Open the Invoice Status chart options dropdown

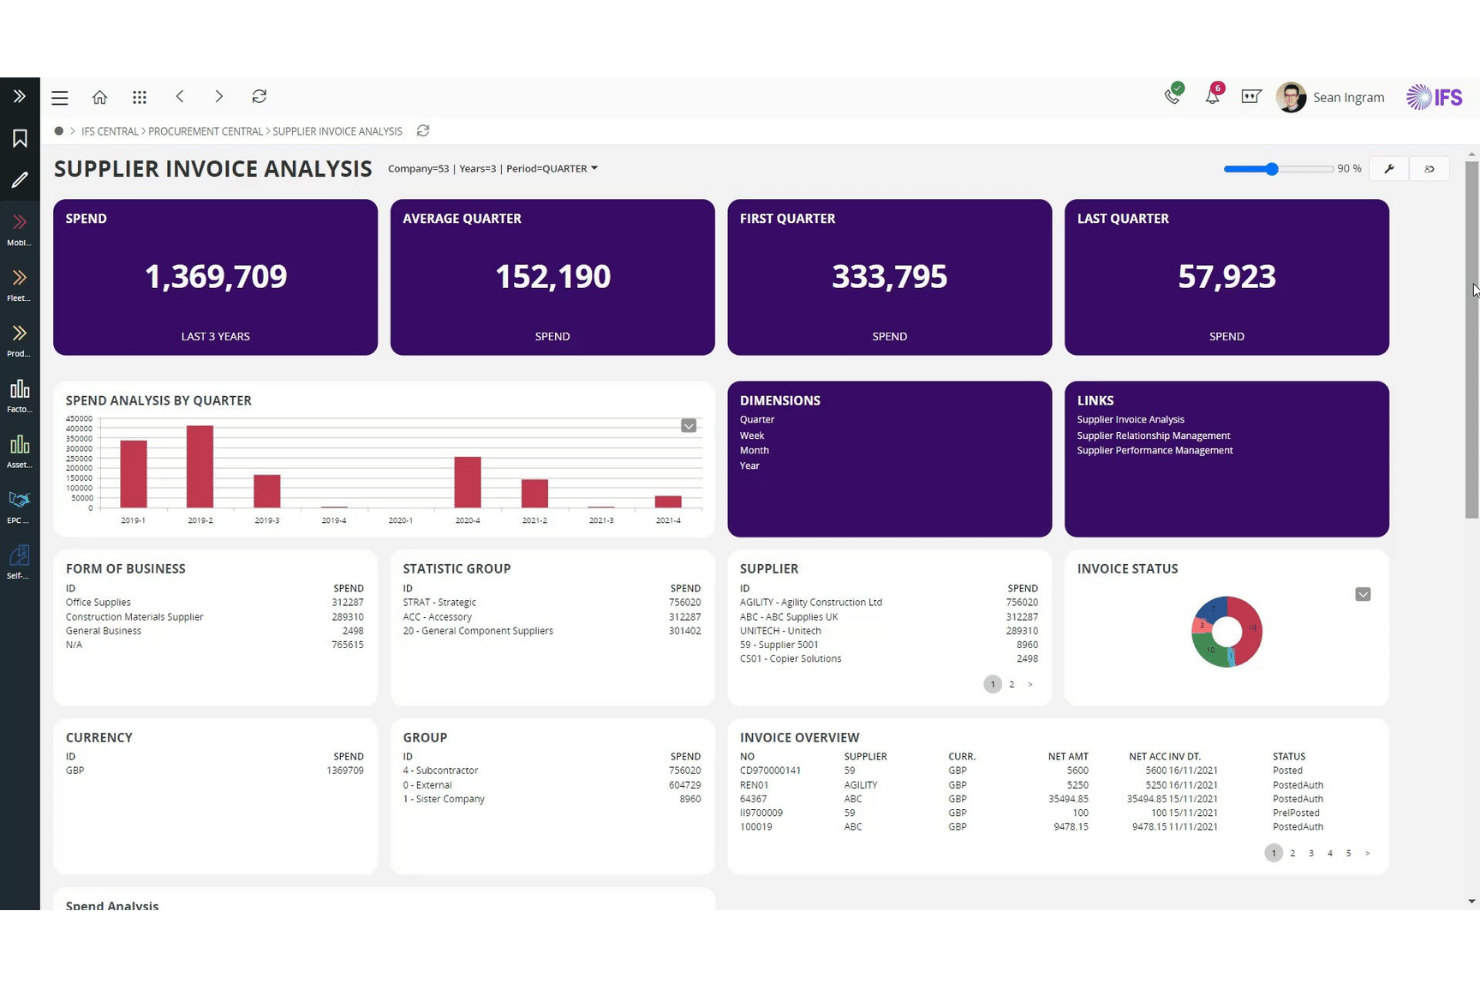[1363, 594]
